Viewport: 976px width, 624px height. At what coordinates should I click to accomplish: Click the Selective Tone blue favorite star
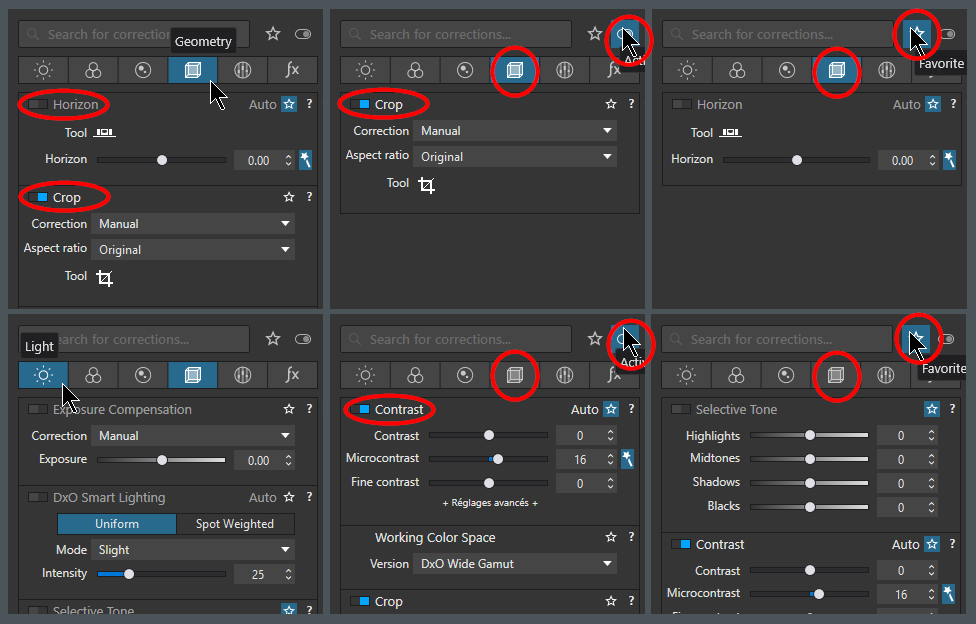tap(932, 409)
